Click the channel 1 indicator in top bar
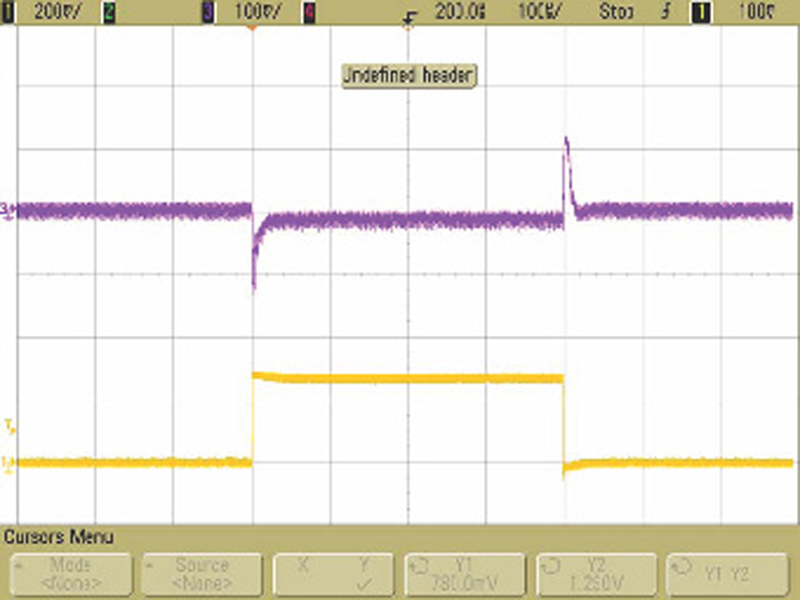 (x=8, y=11)
